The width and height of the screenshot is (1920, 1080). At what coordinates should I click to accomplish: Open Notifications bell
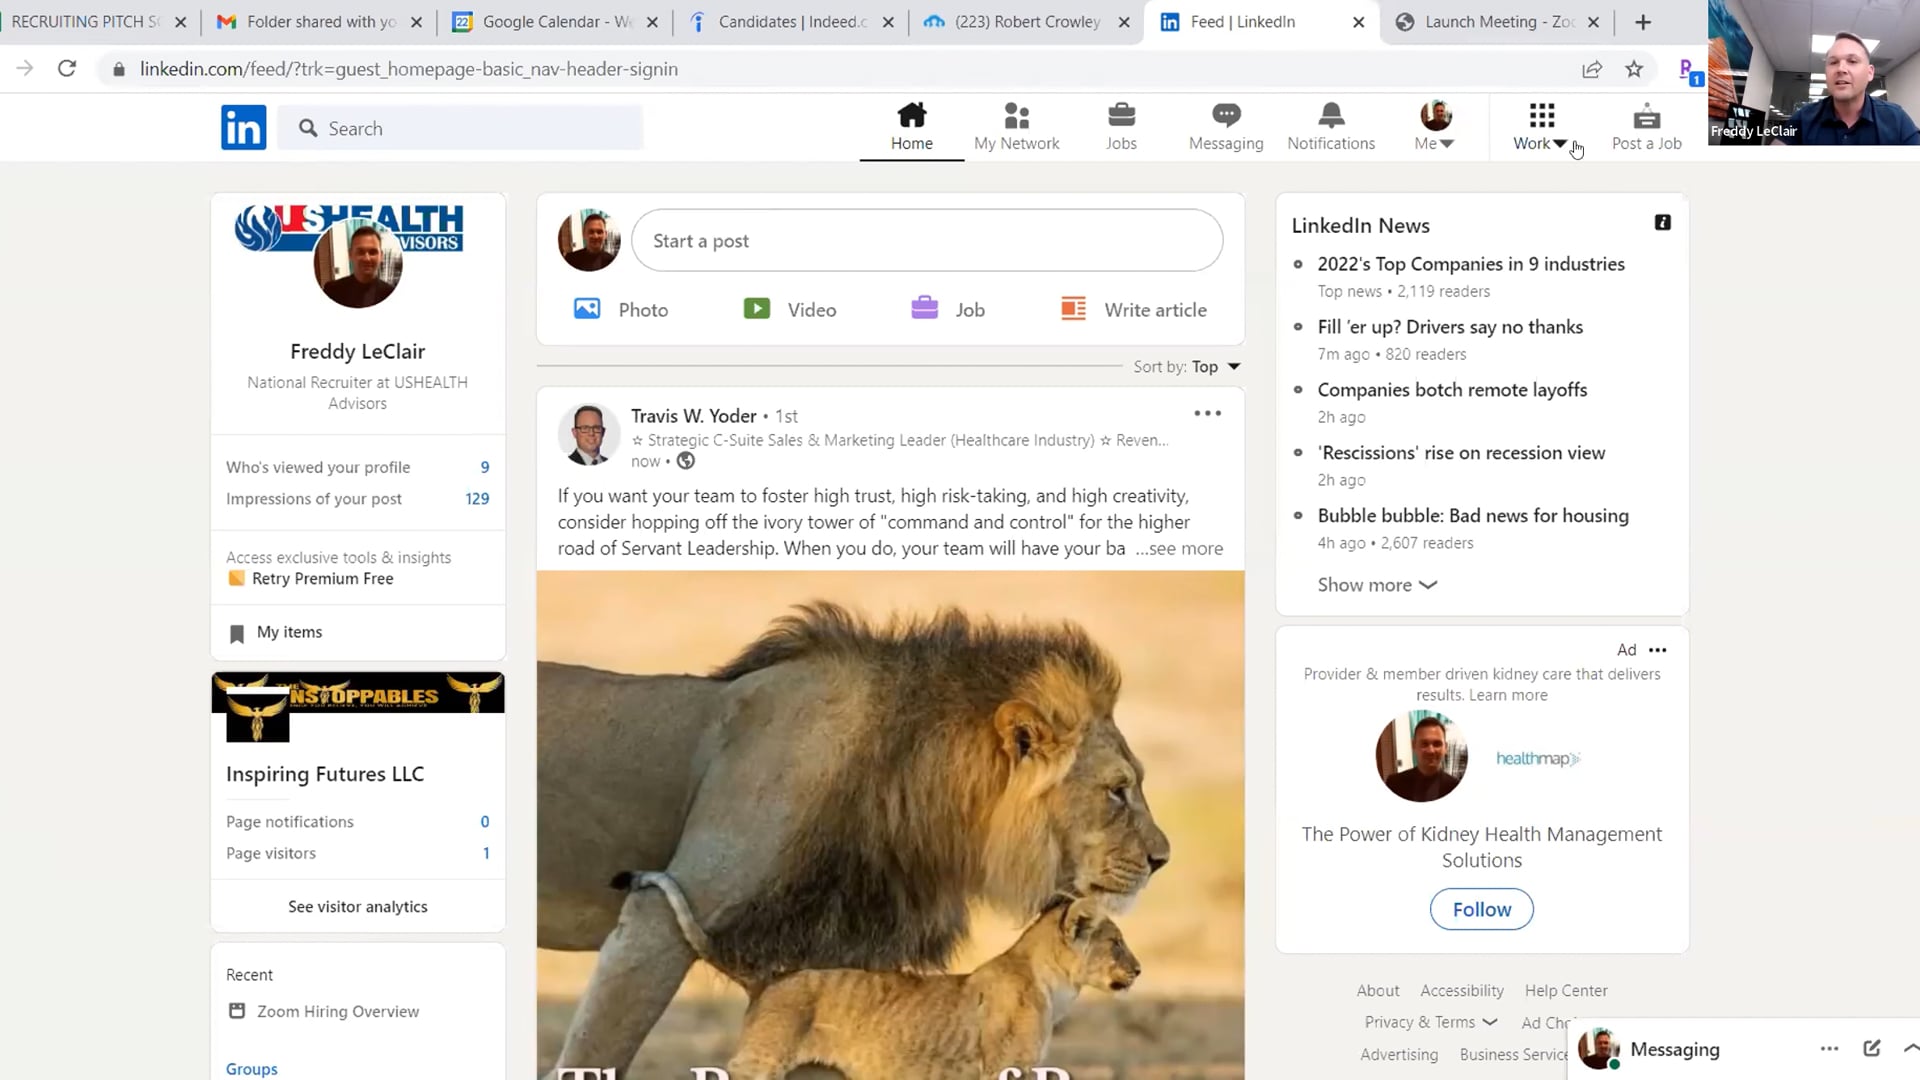pyautogui.click(x=1331, y=127)
